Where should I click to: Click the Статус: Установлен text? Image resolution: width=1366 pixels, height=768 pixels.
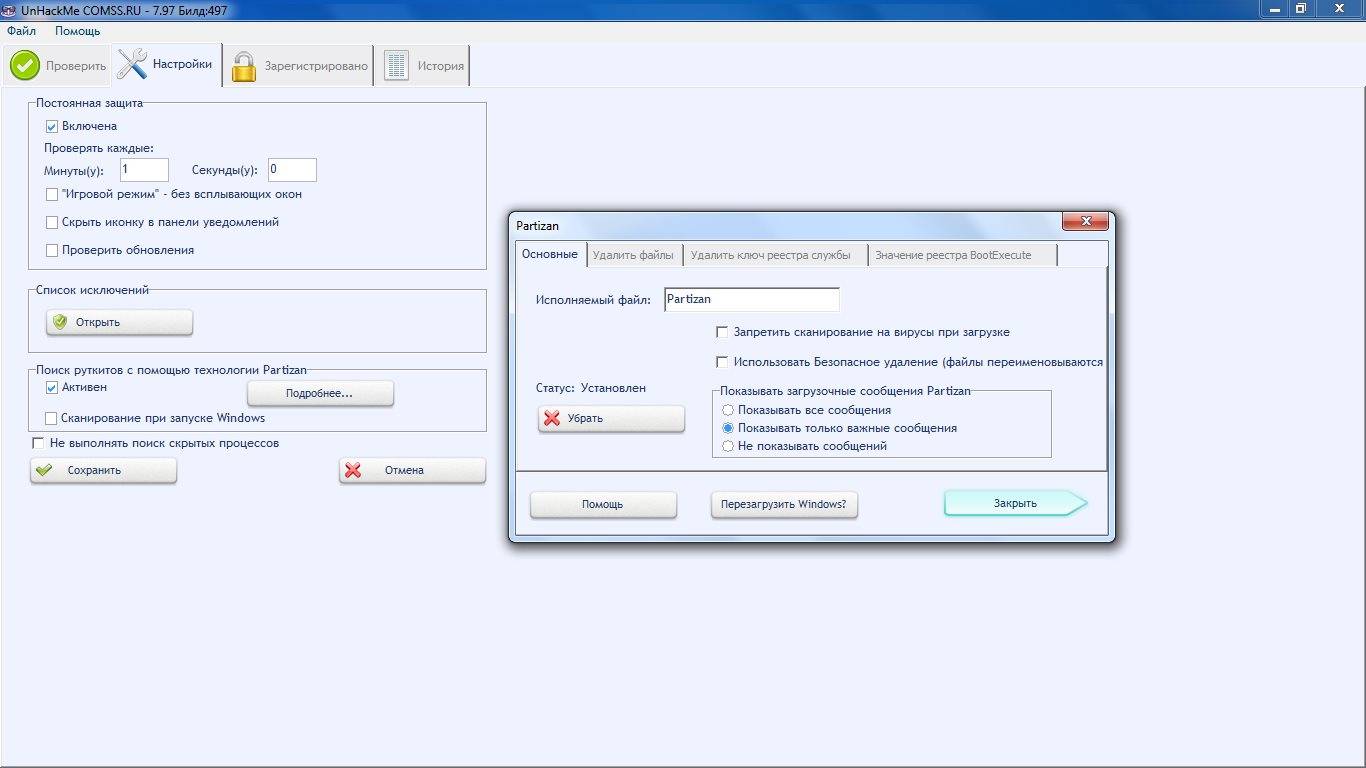pyautogui.click(x=591, y=388)
